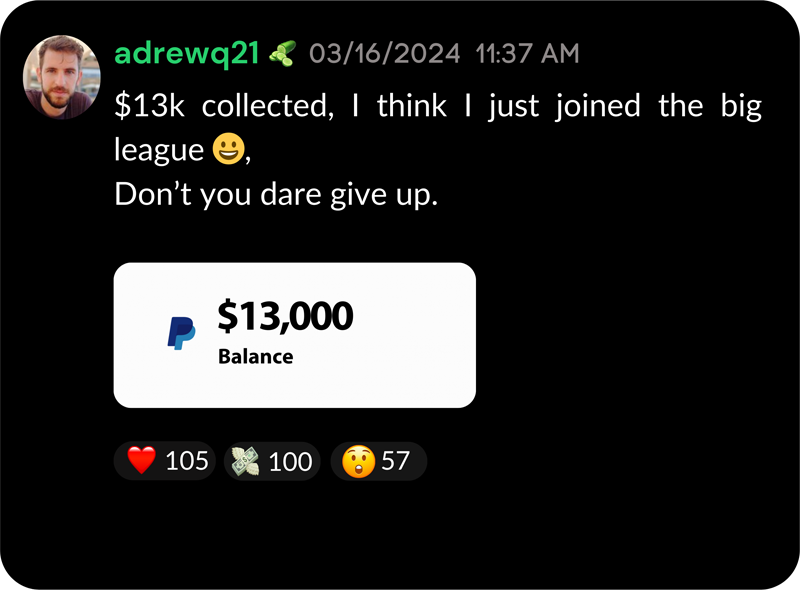Click the red heart emoji icon
Screen dimensions: 800x590
coord(141,460)
